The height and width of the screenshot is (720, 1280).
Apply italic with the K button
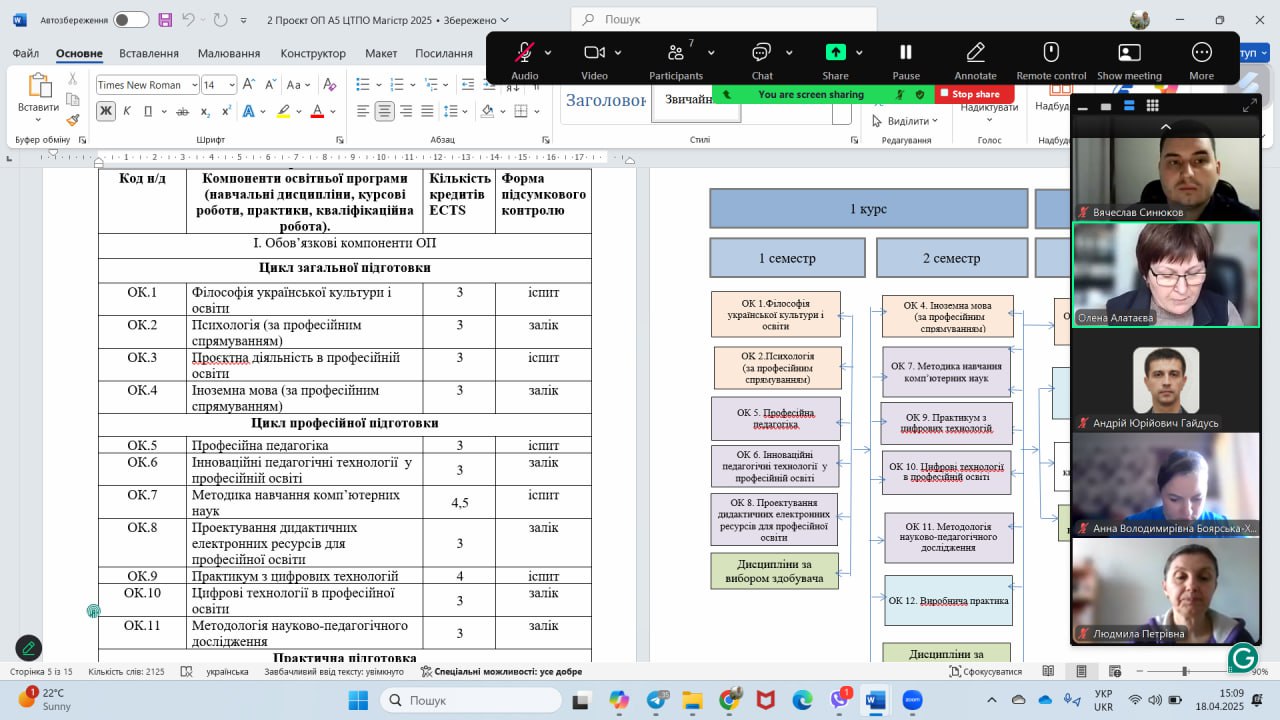tap(127, 111)
